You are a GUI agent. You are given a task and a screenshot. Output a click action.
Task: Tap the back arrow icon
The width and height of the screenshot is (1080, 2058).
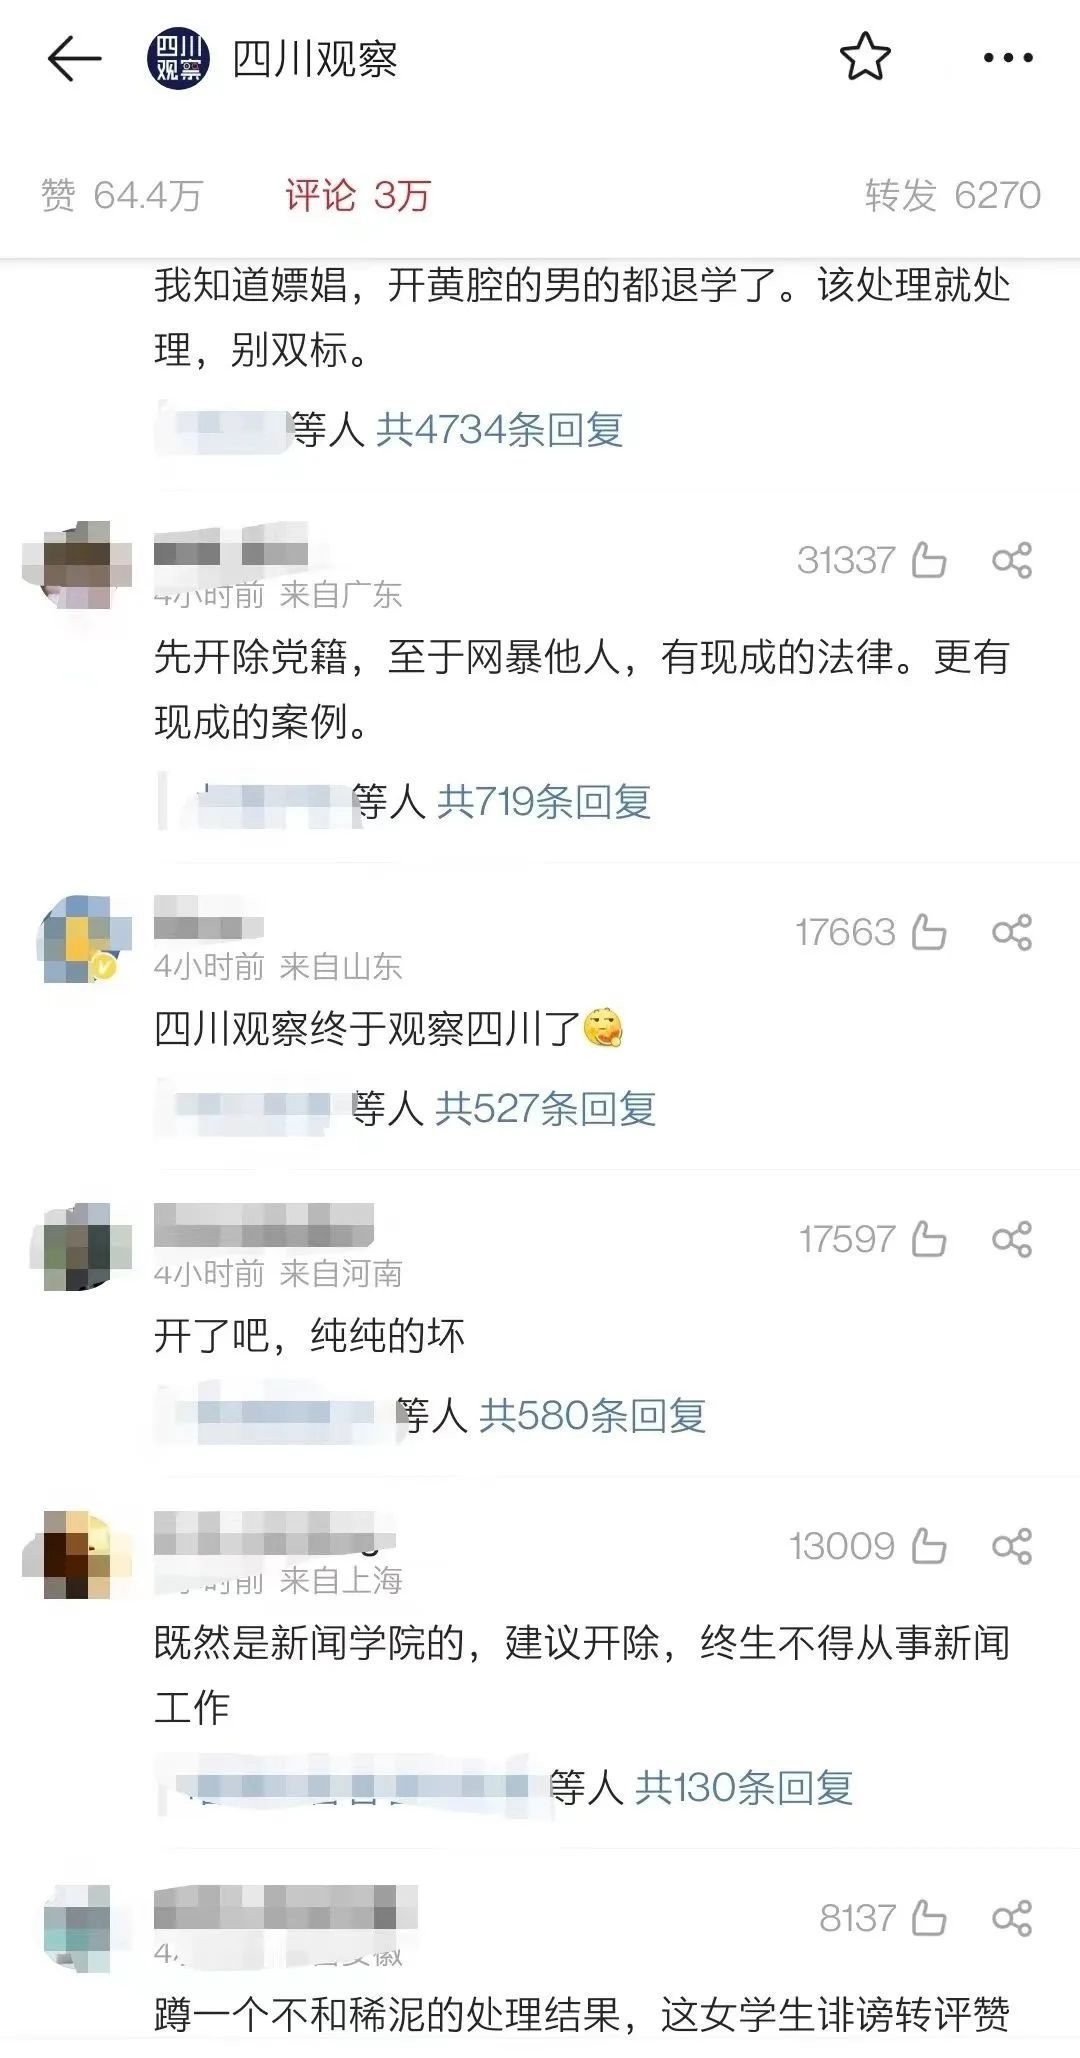75,60
